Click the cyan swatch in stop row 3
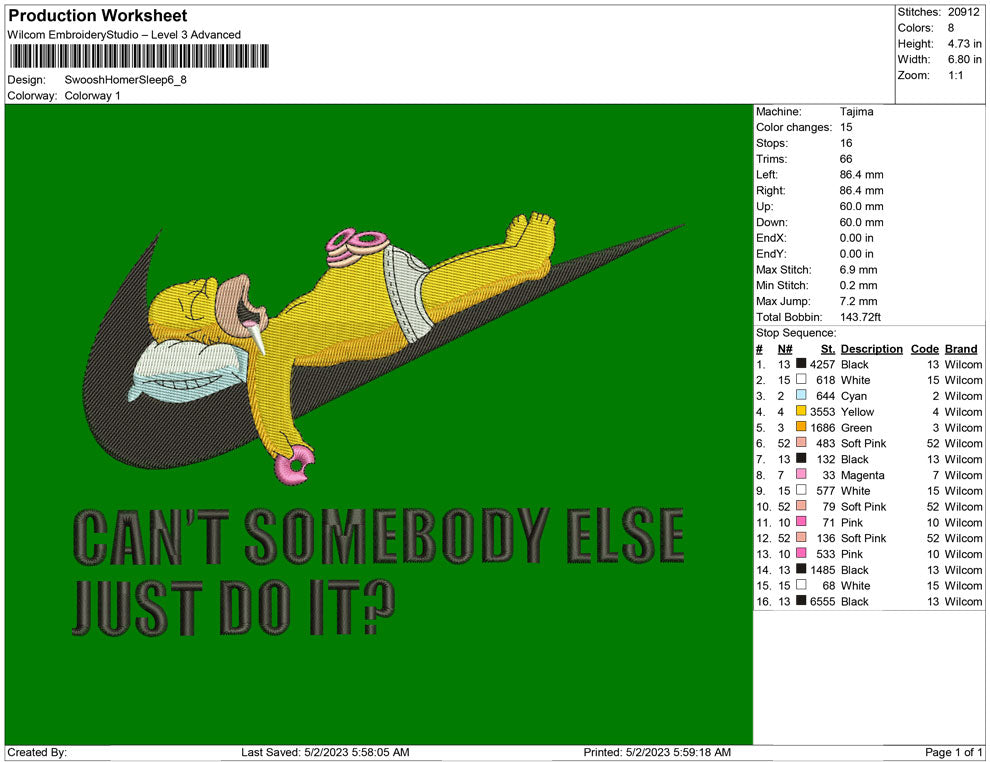 [801, 395]
